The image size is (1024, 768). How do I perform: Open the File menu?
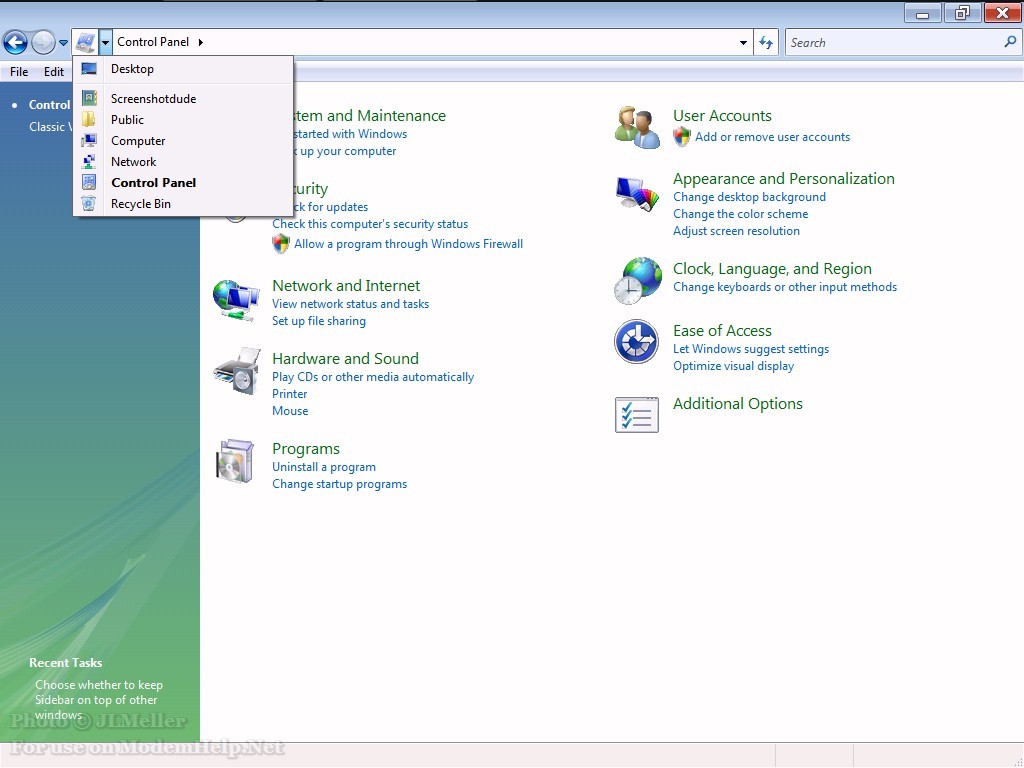pos(19,72)
